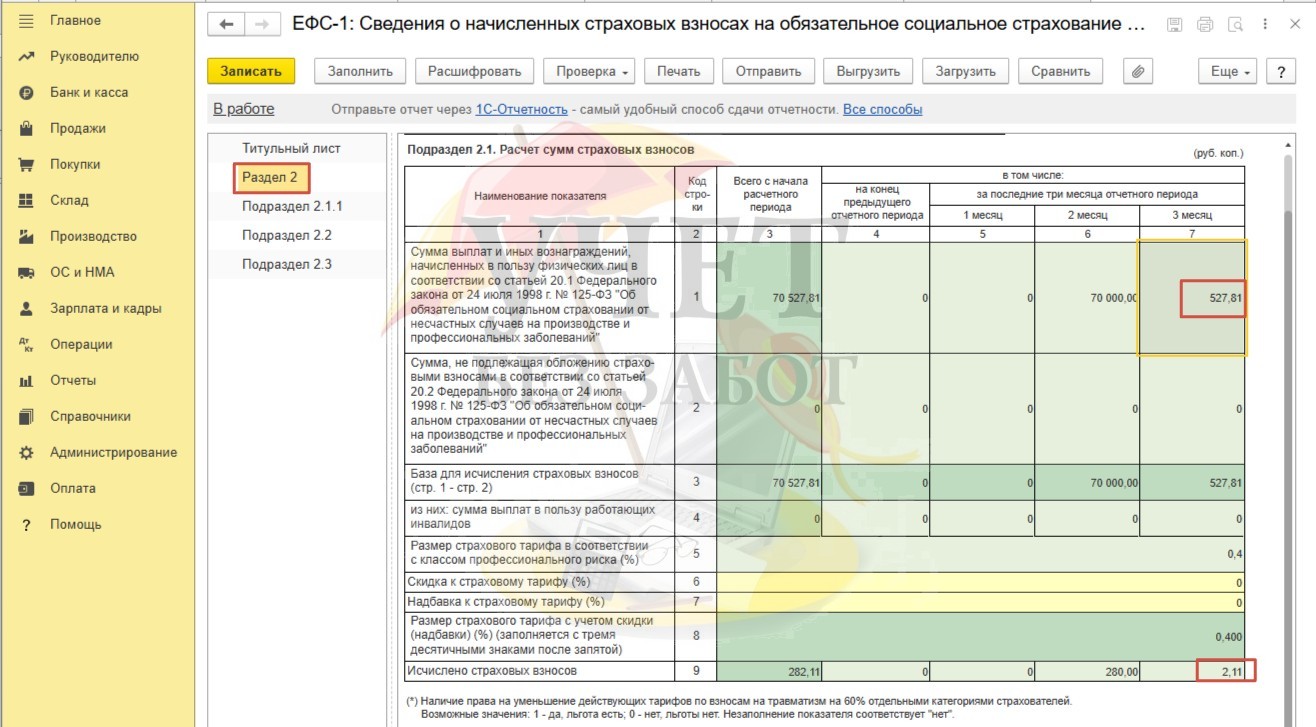Select tariff value 0,400 in row 8
Screen dimensions: 1316x727
(981, 636)
